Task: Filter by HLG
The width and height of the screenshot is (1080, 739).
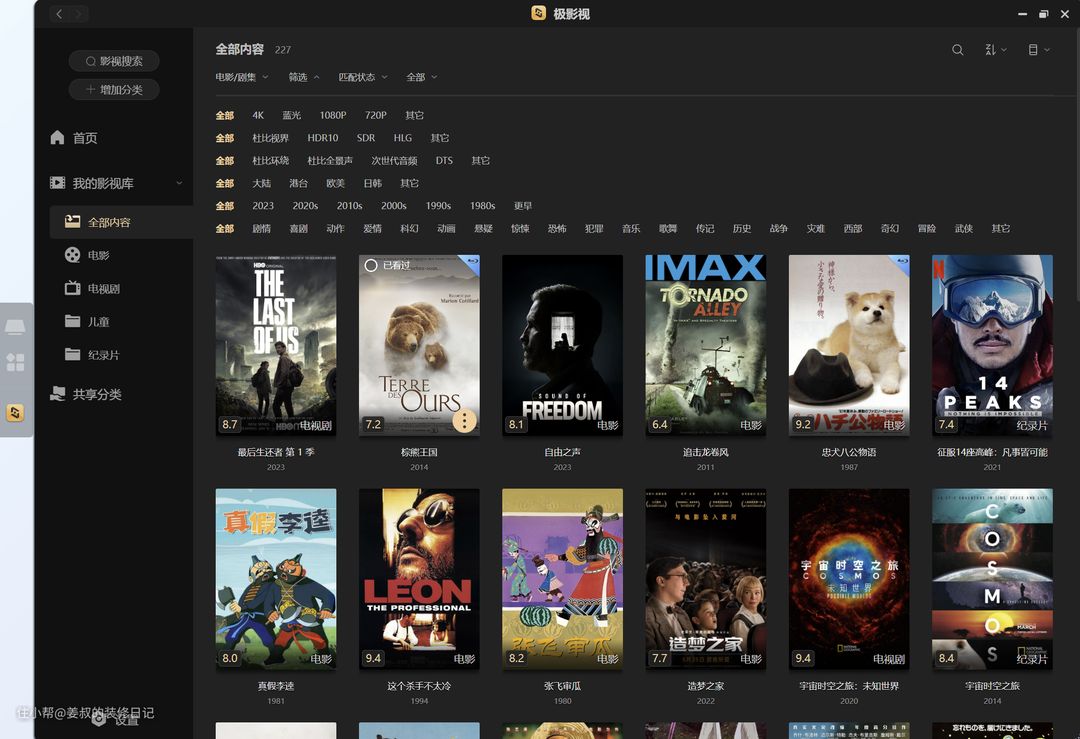Action: point(402,138)
